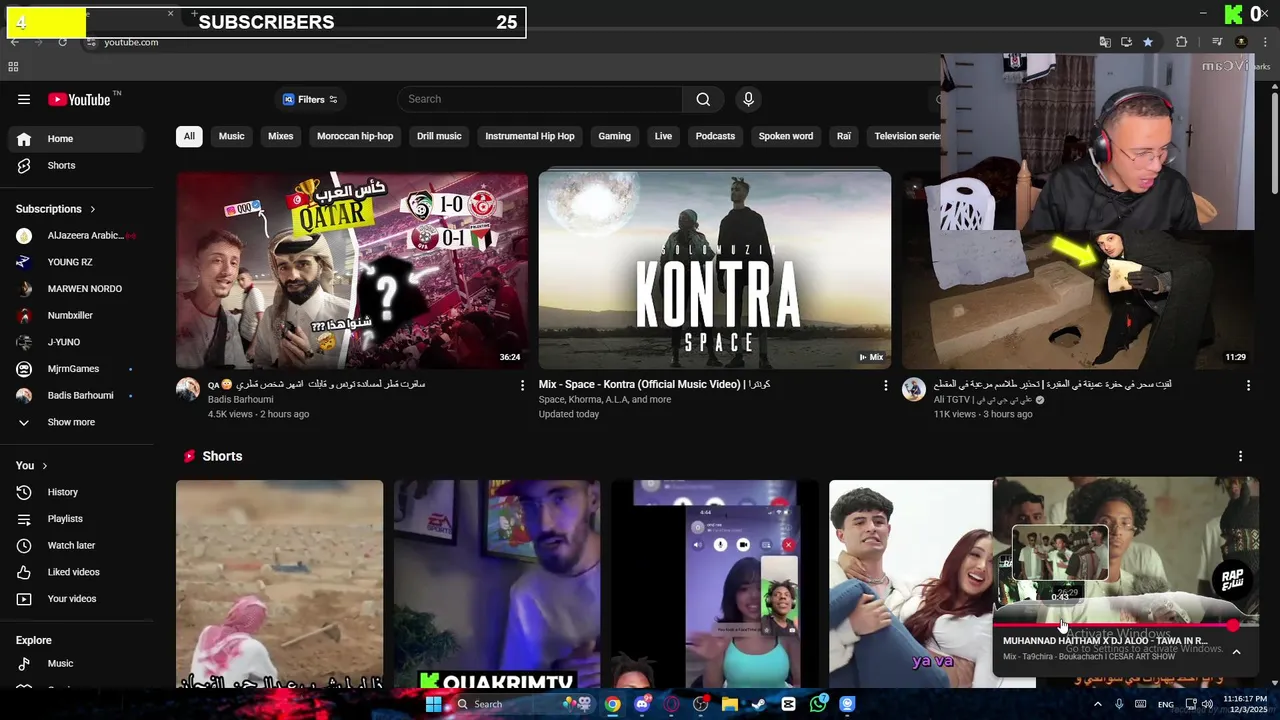Click the search magnifier button
The height and width of the screenshot is (720, 1280).
click(703, 99)
